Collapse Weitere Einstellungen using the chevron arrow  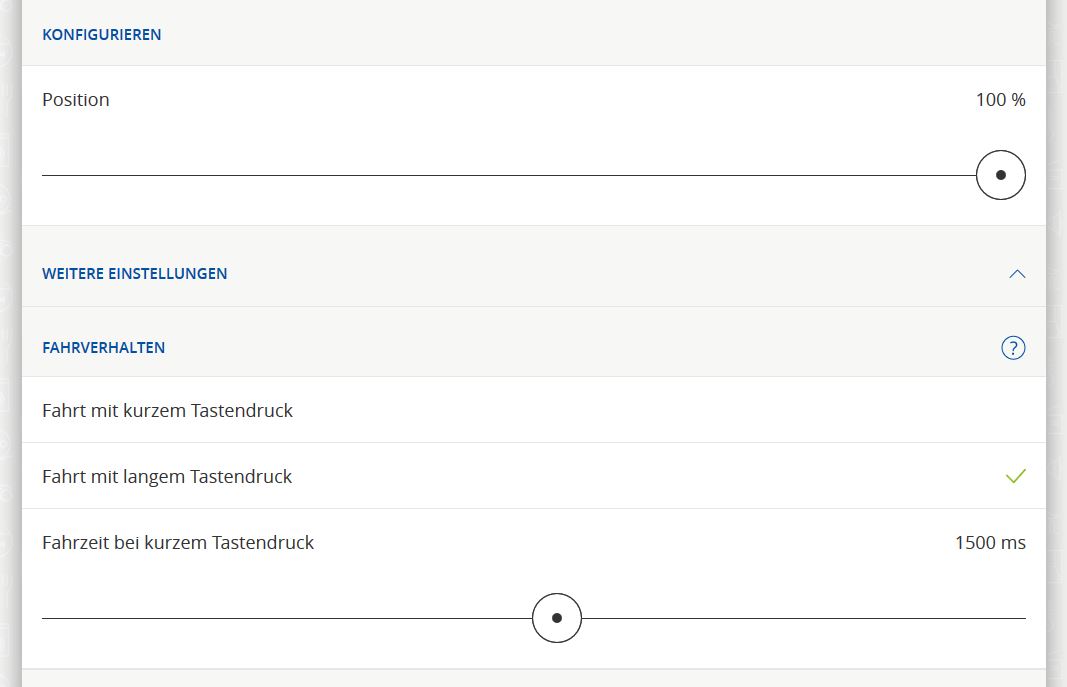(1017, 274)
